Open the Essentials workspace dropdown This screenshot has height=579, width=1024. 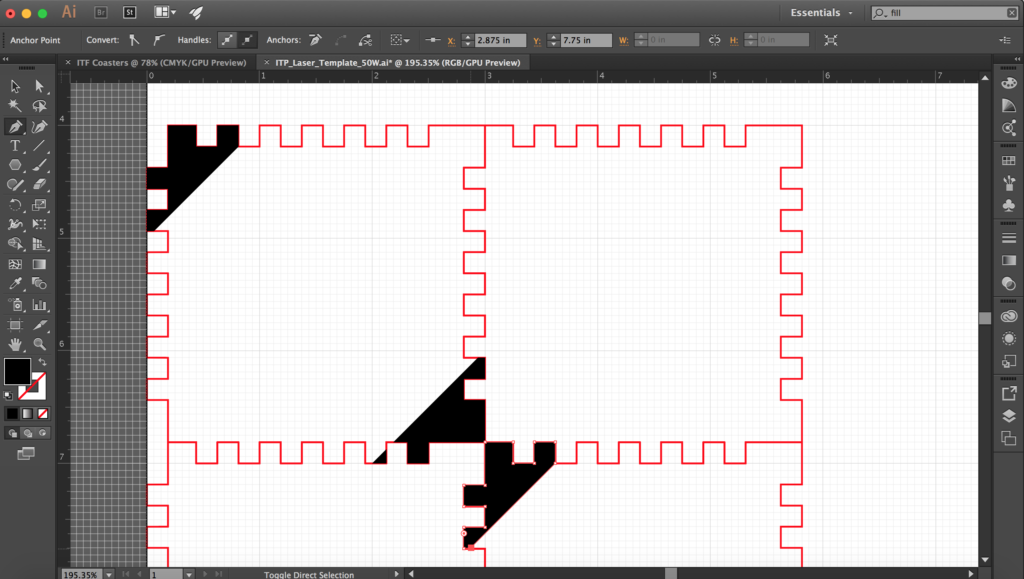click(x=821, y=12)
